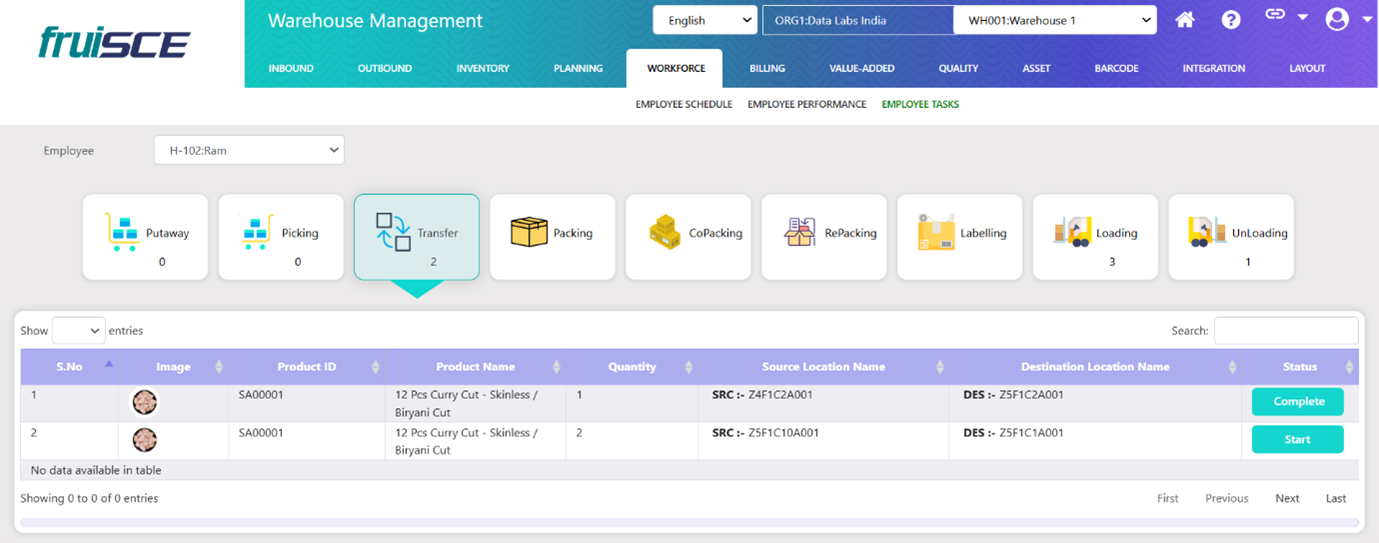The width and height of the screenshot is (1379, 543).
Task: Click the table Search input field
Action: click(x=1285, y=330)
